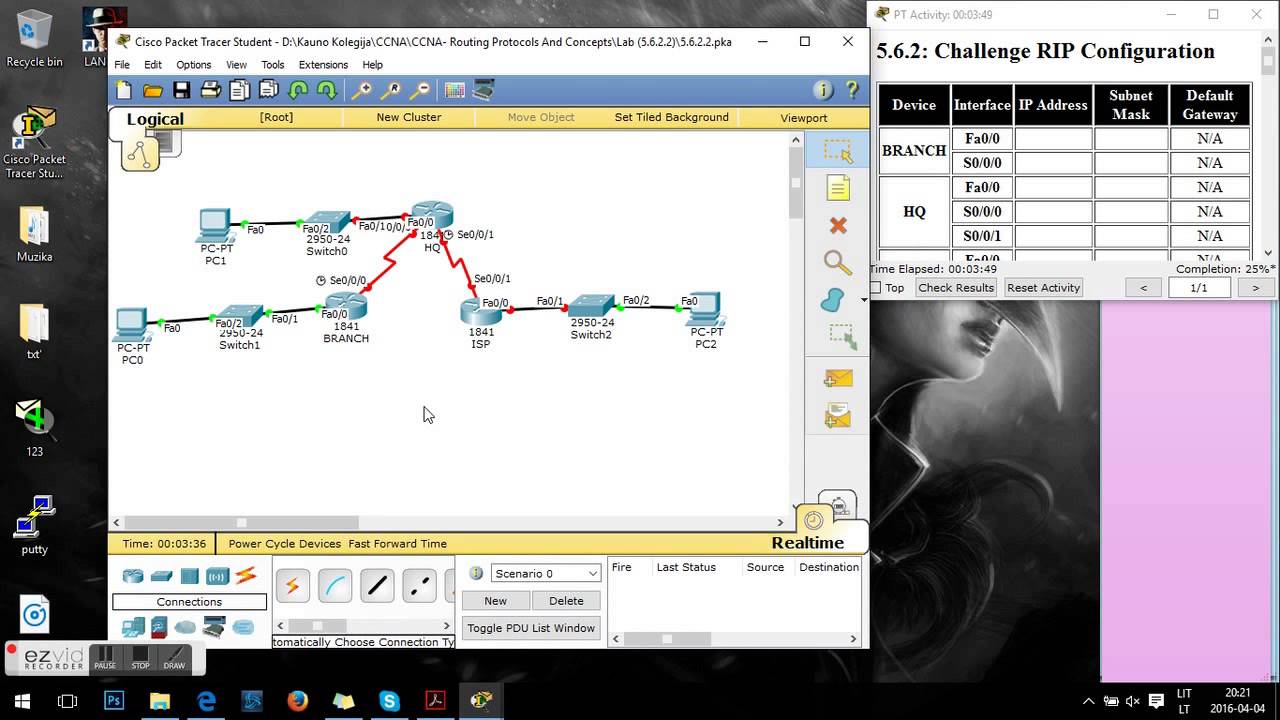Image resolution: width=1280 pixels, height=720 pixels.
Task: Choose the Select tool in right toolbar
Action: 837,151
